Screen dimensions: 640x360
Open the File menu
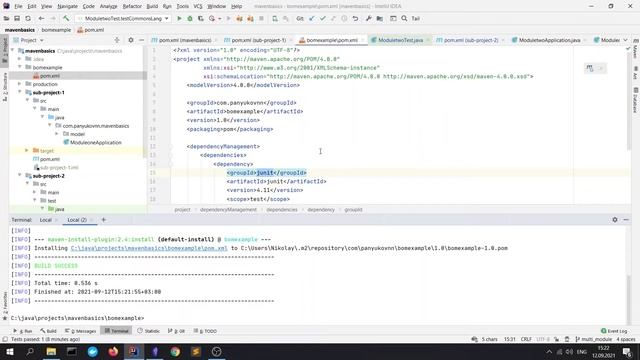coord(18,6)
